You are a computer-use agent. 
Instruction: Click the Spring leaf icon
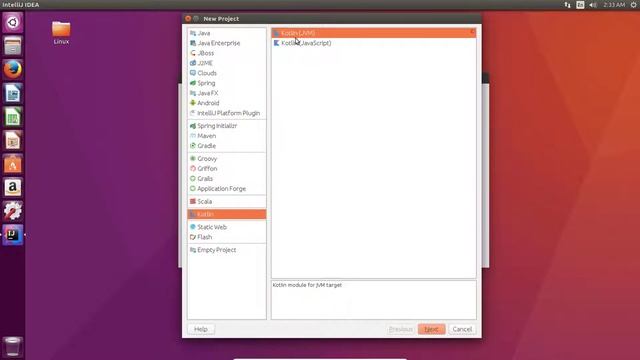pos(193,83)
